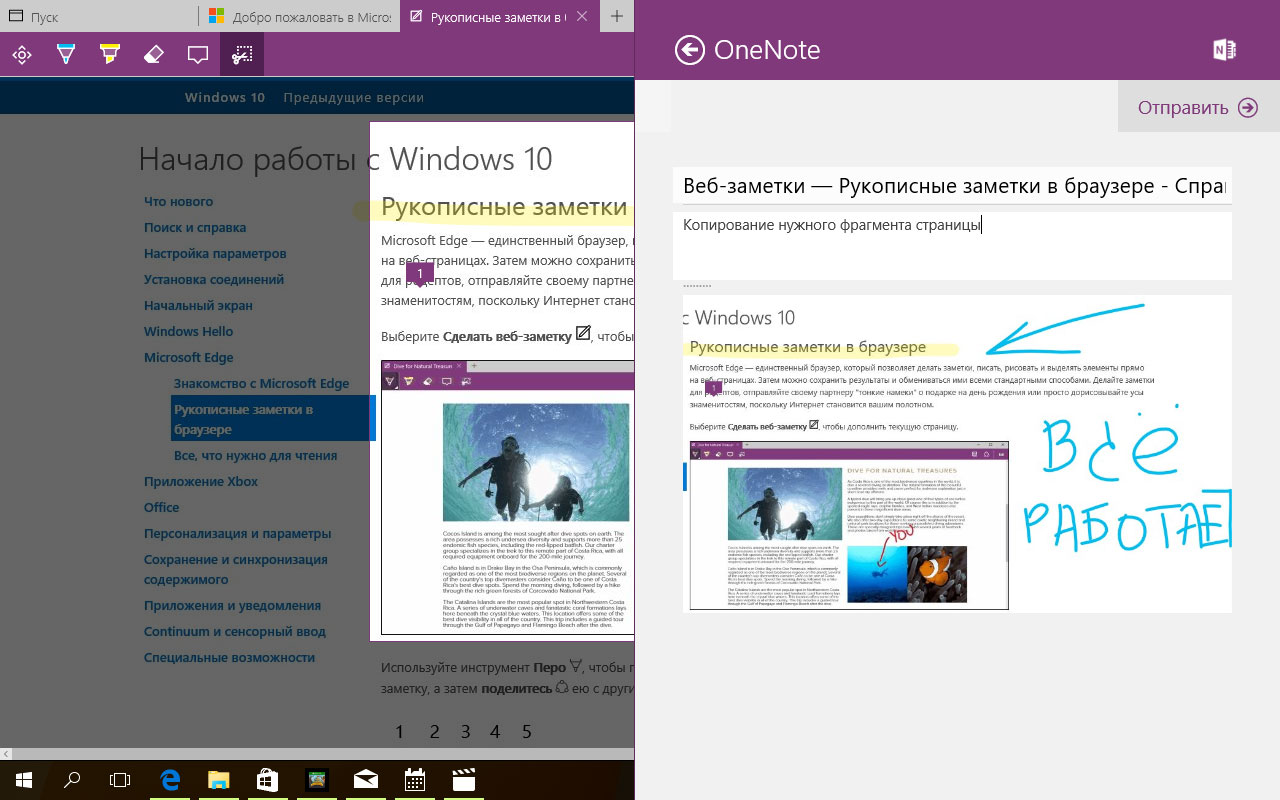
Task: Select the yellow Highlighter tool
Action: coord(110,55)
